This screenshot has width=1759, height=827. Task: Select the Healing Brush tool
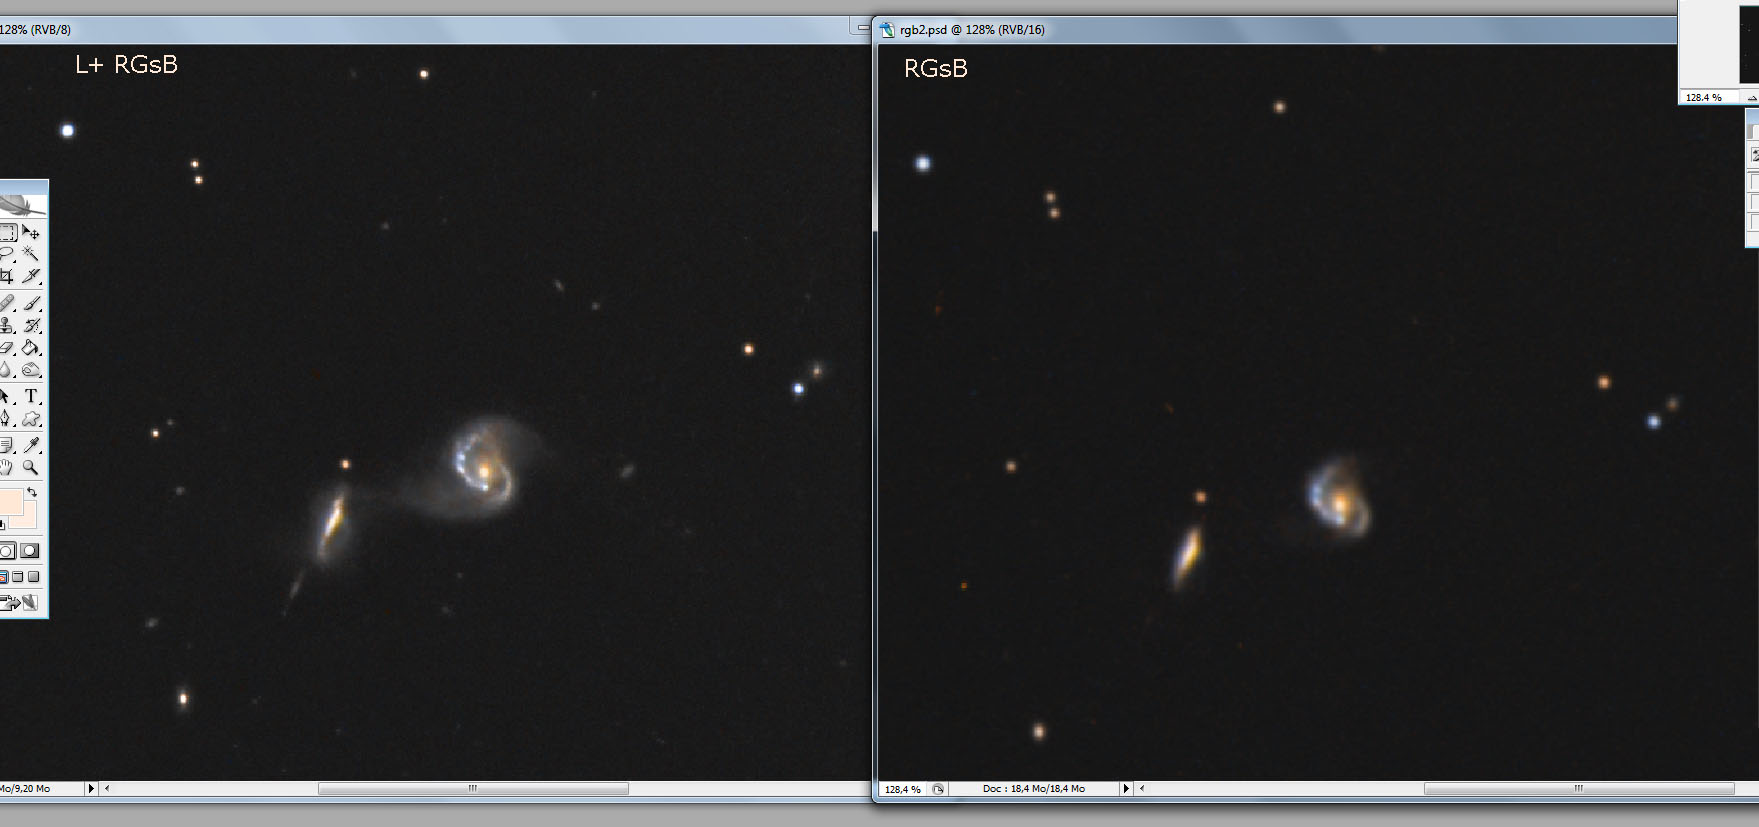7,303
